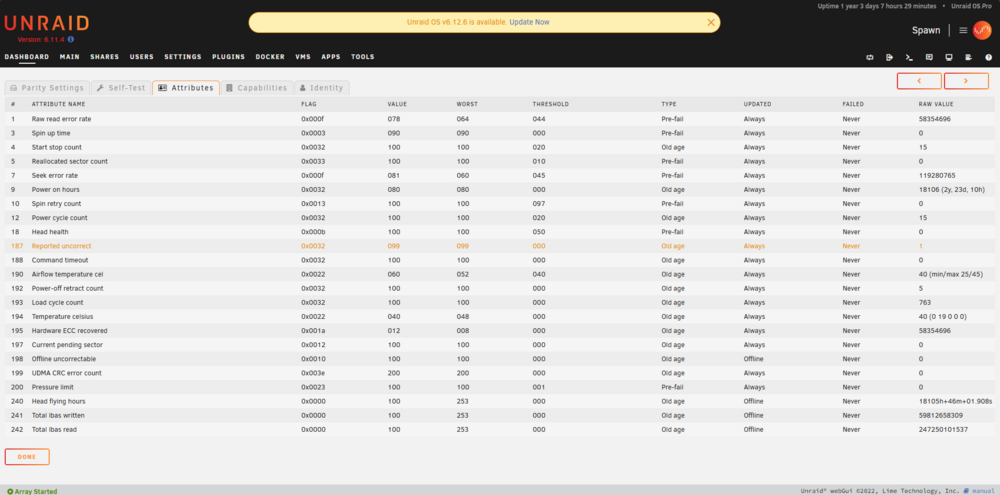Click the 'Seek error rate' attribute
The width and height of the screenshot is (1000, 495).
54,175
